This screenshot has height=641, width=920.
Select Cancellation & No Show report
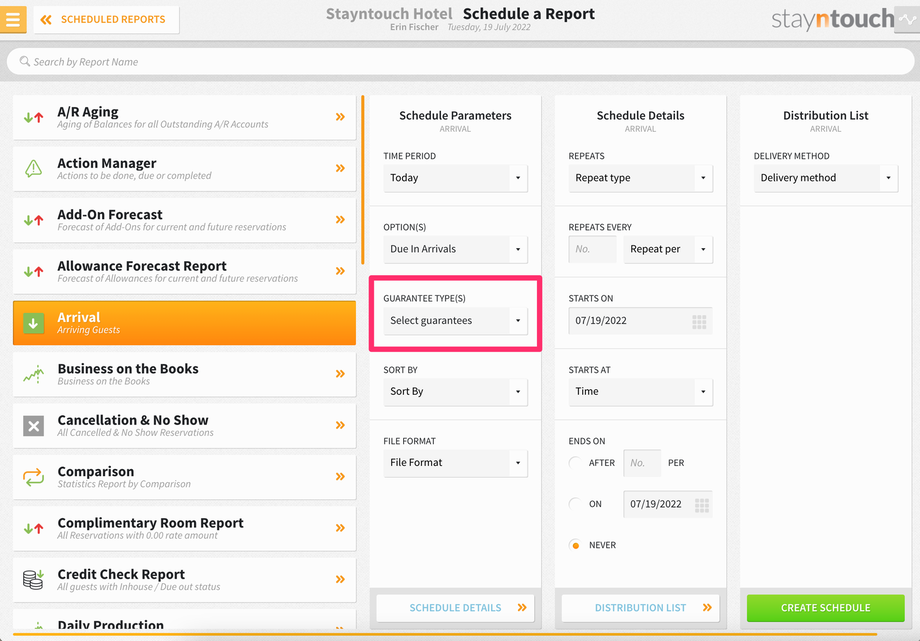184,426
